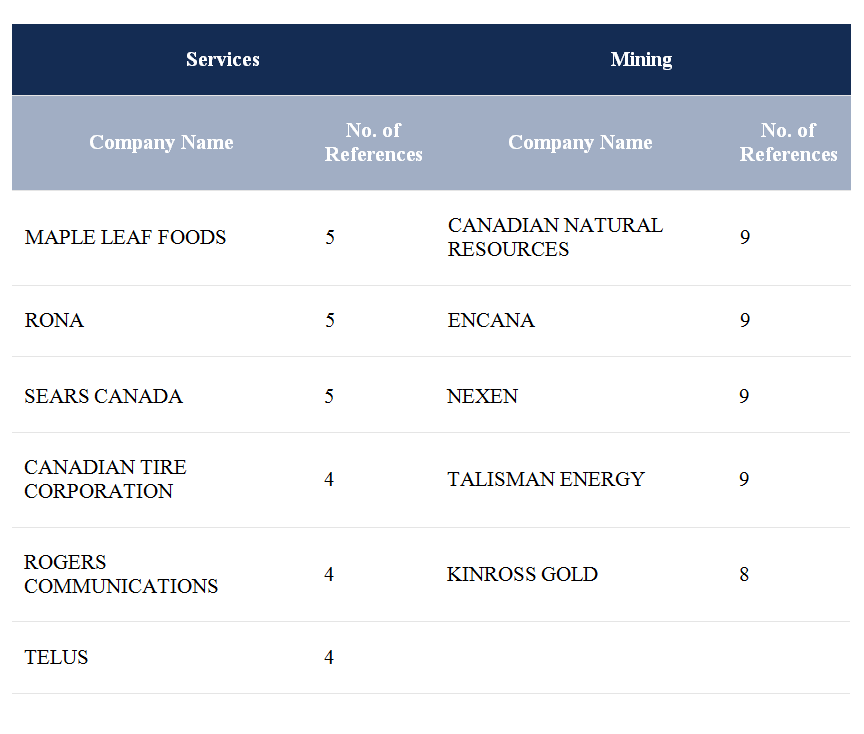
Task: Click reference count 4 beside TELUS
Action: pos(329,658)
